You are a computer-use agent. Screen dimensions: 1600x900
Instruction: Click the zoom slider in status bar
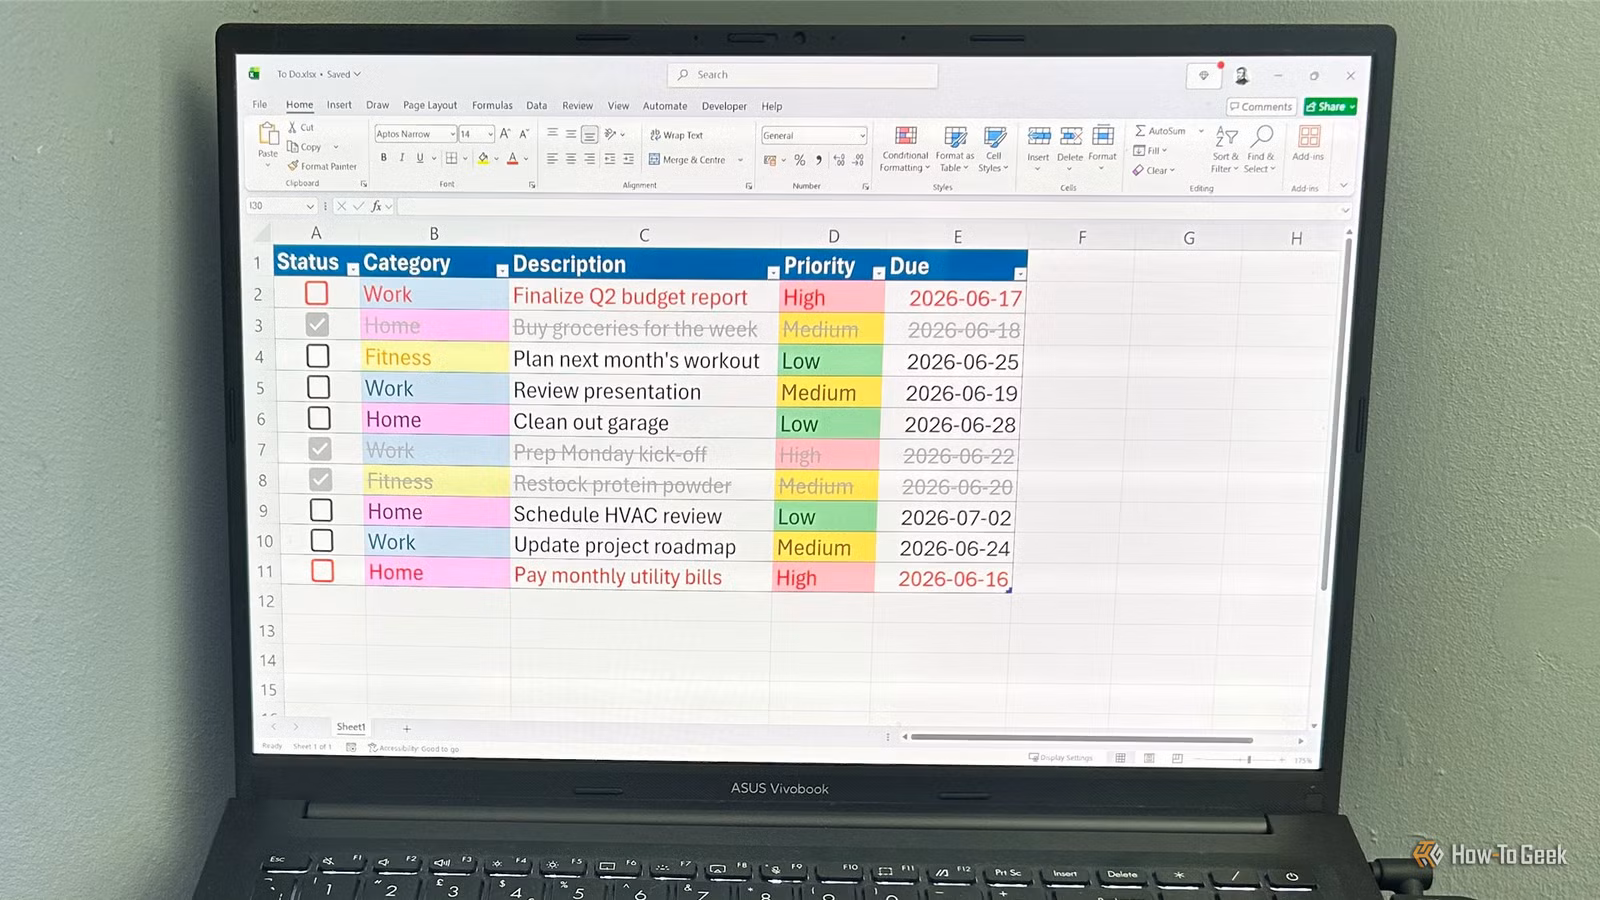(1248, 760)
